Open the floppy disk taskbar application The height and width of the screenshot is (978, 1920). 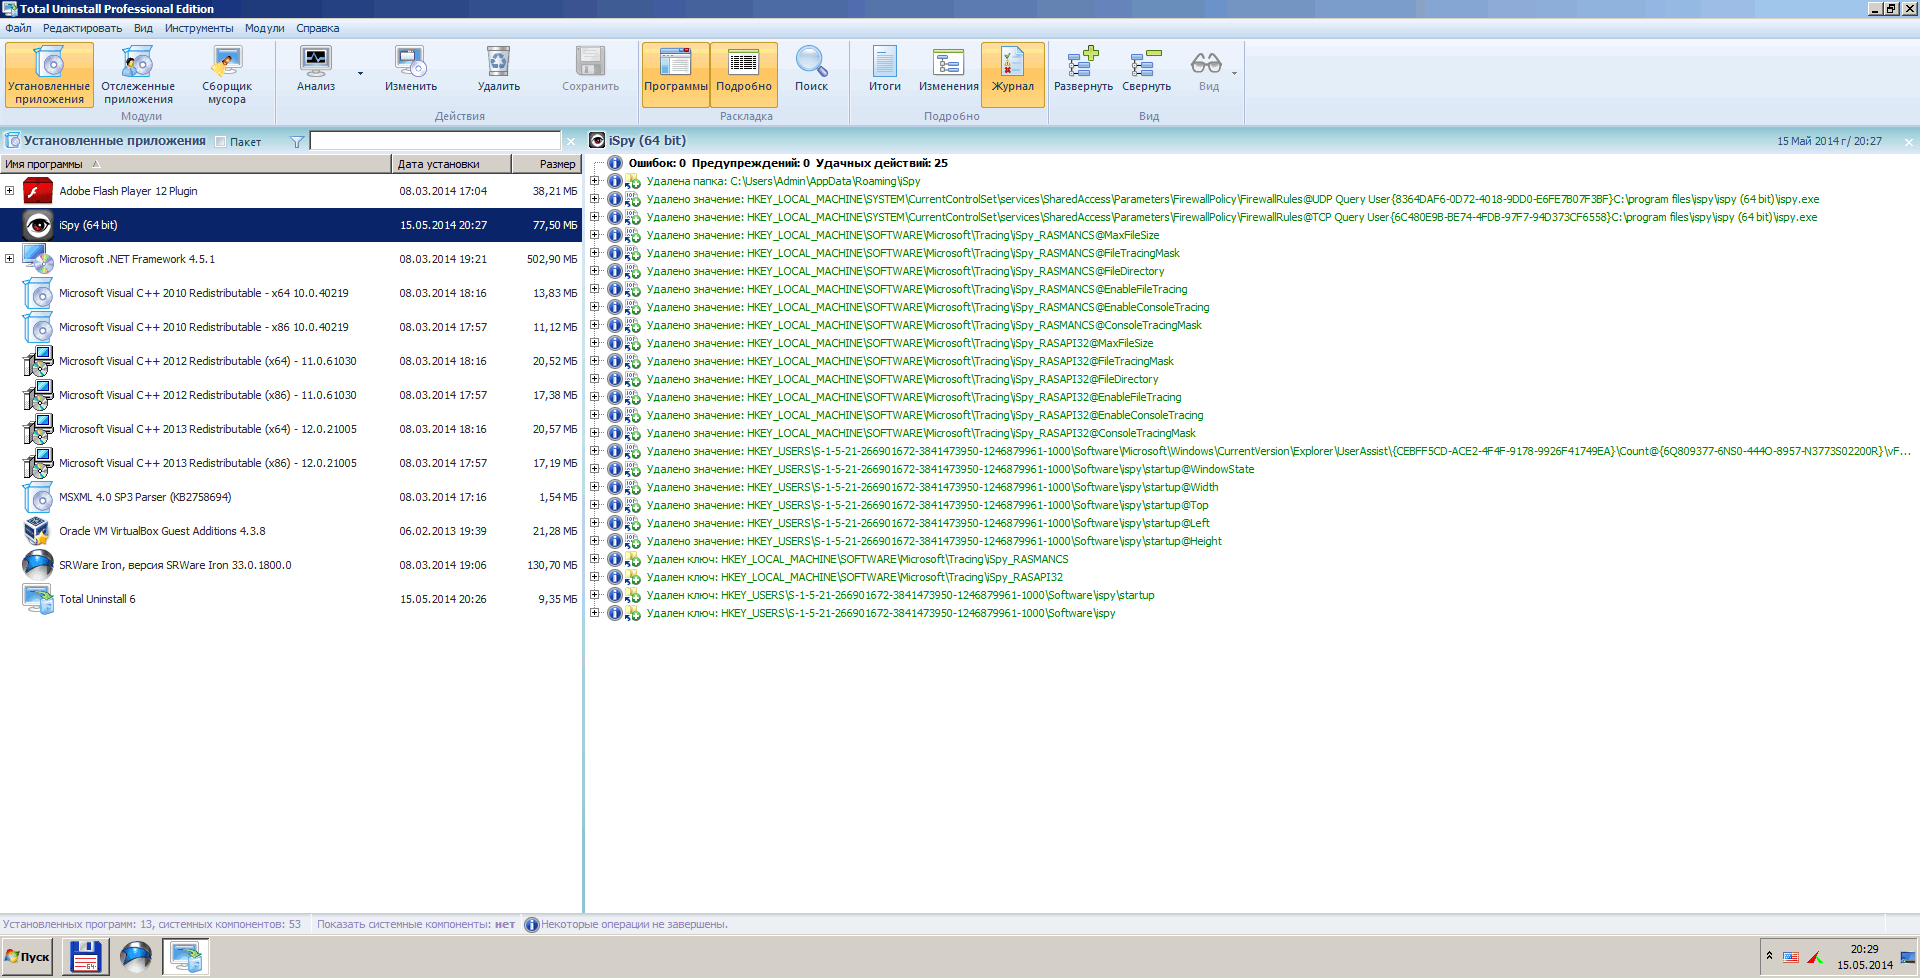point(86,957)
